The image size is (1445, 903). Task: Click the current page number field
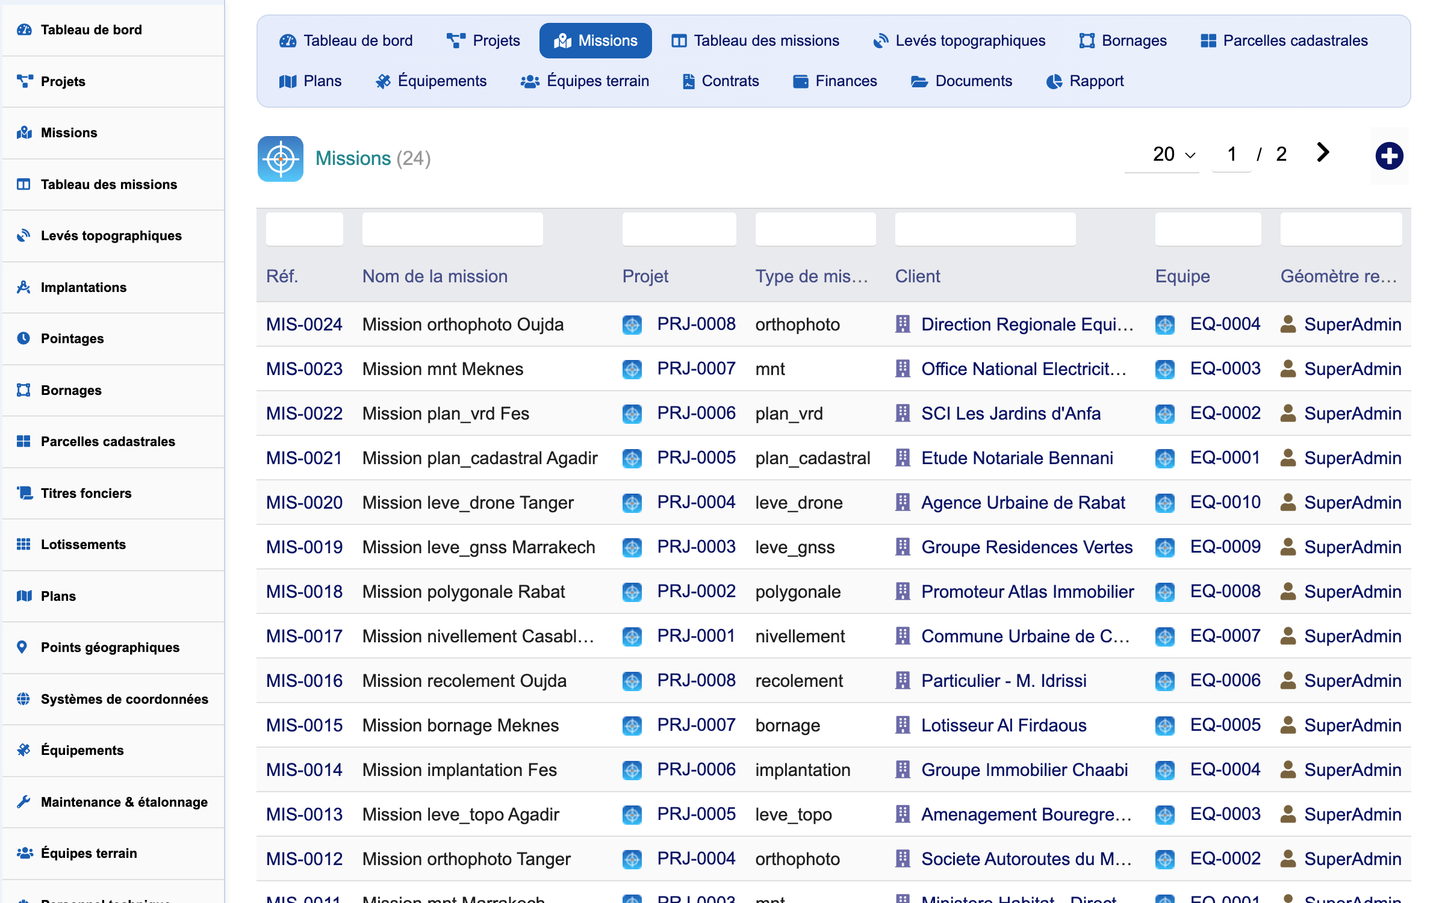(x=1232, y=155)
